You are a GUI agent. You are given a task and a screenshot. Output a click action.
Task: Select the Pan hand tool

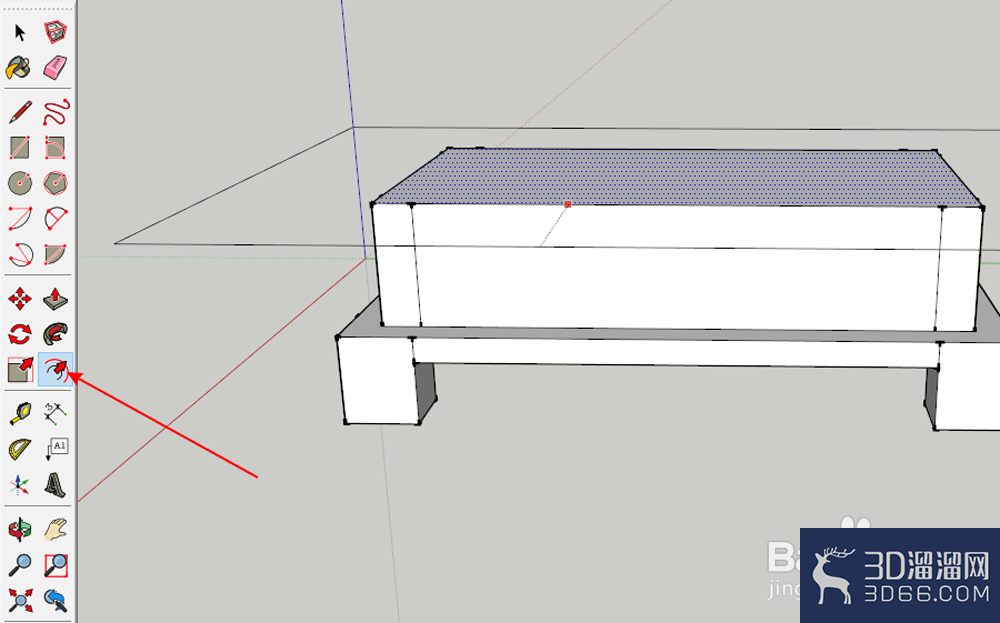tap(55, 529)
